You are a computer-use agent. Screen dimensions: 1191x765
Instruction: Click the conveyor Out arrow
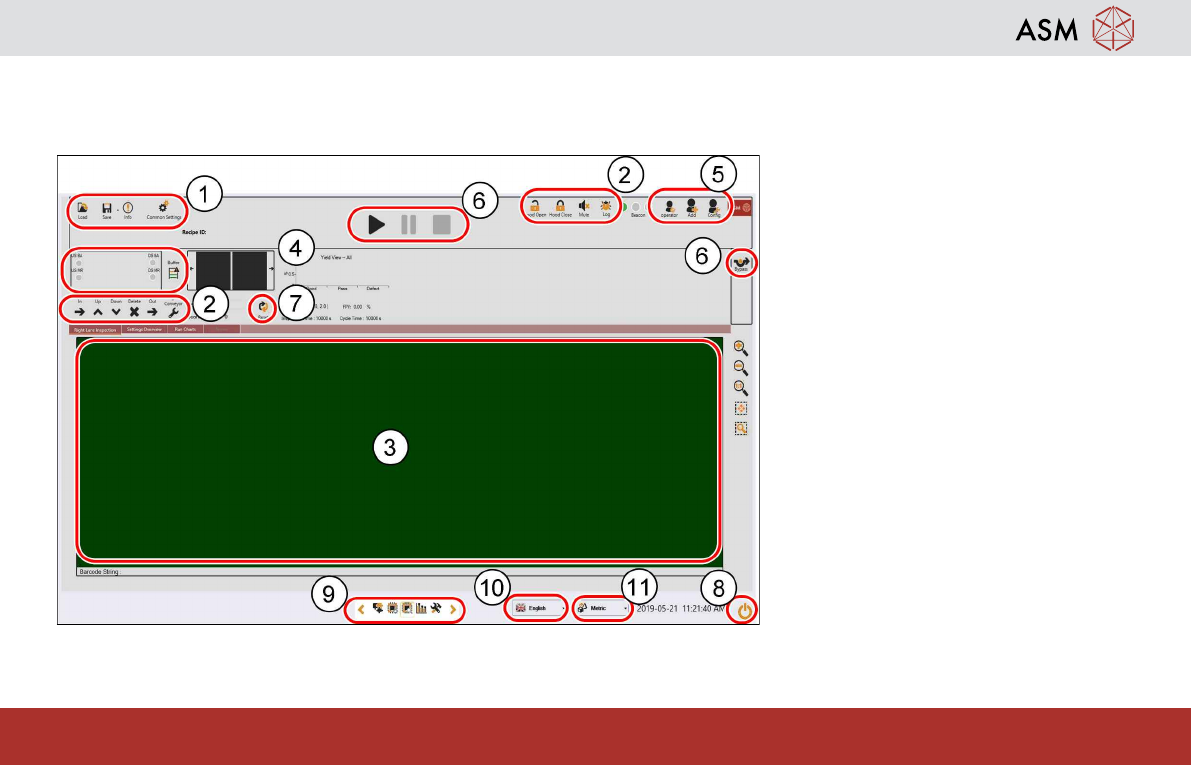pos(152,311)
